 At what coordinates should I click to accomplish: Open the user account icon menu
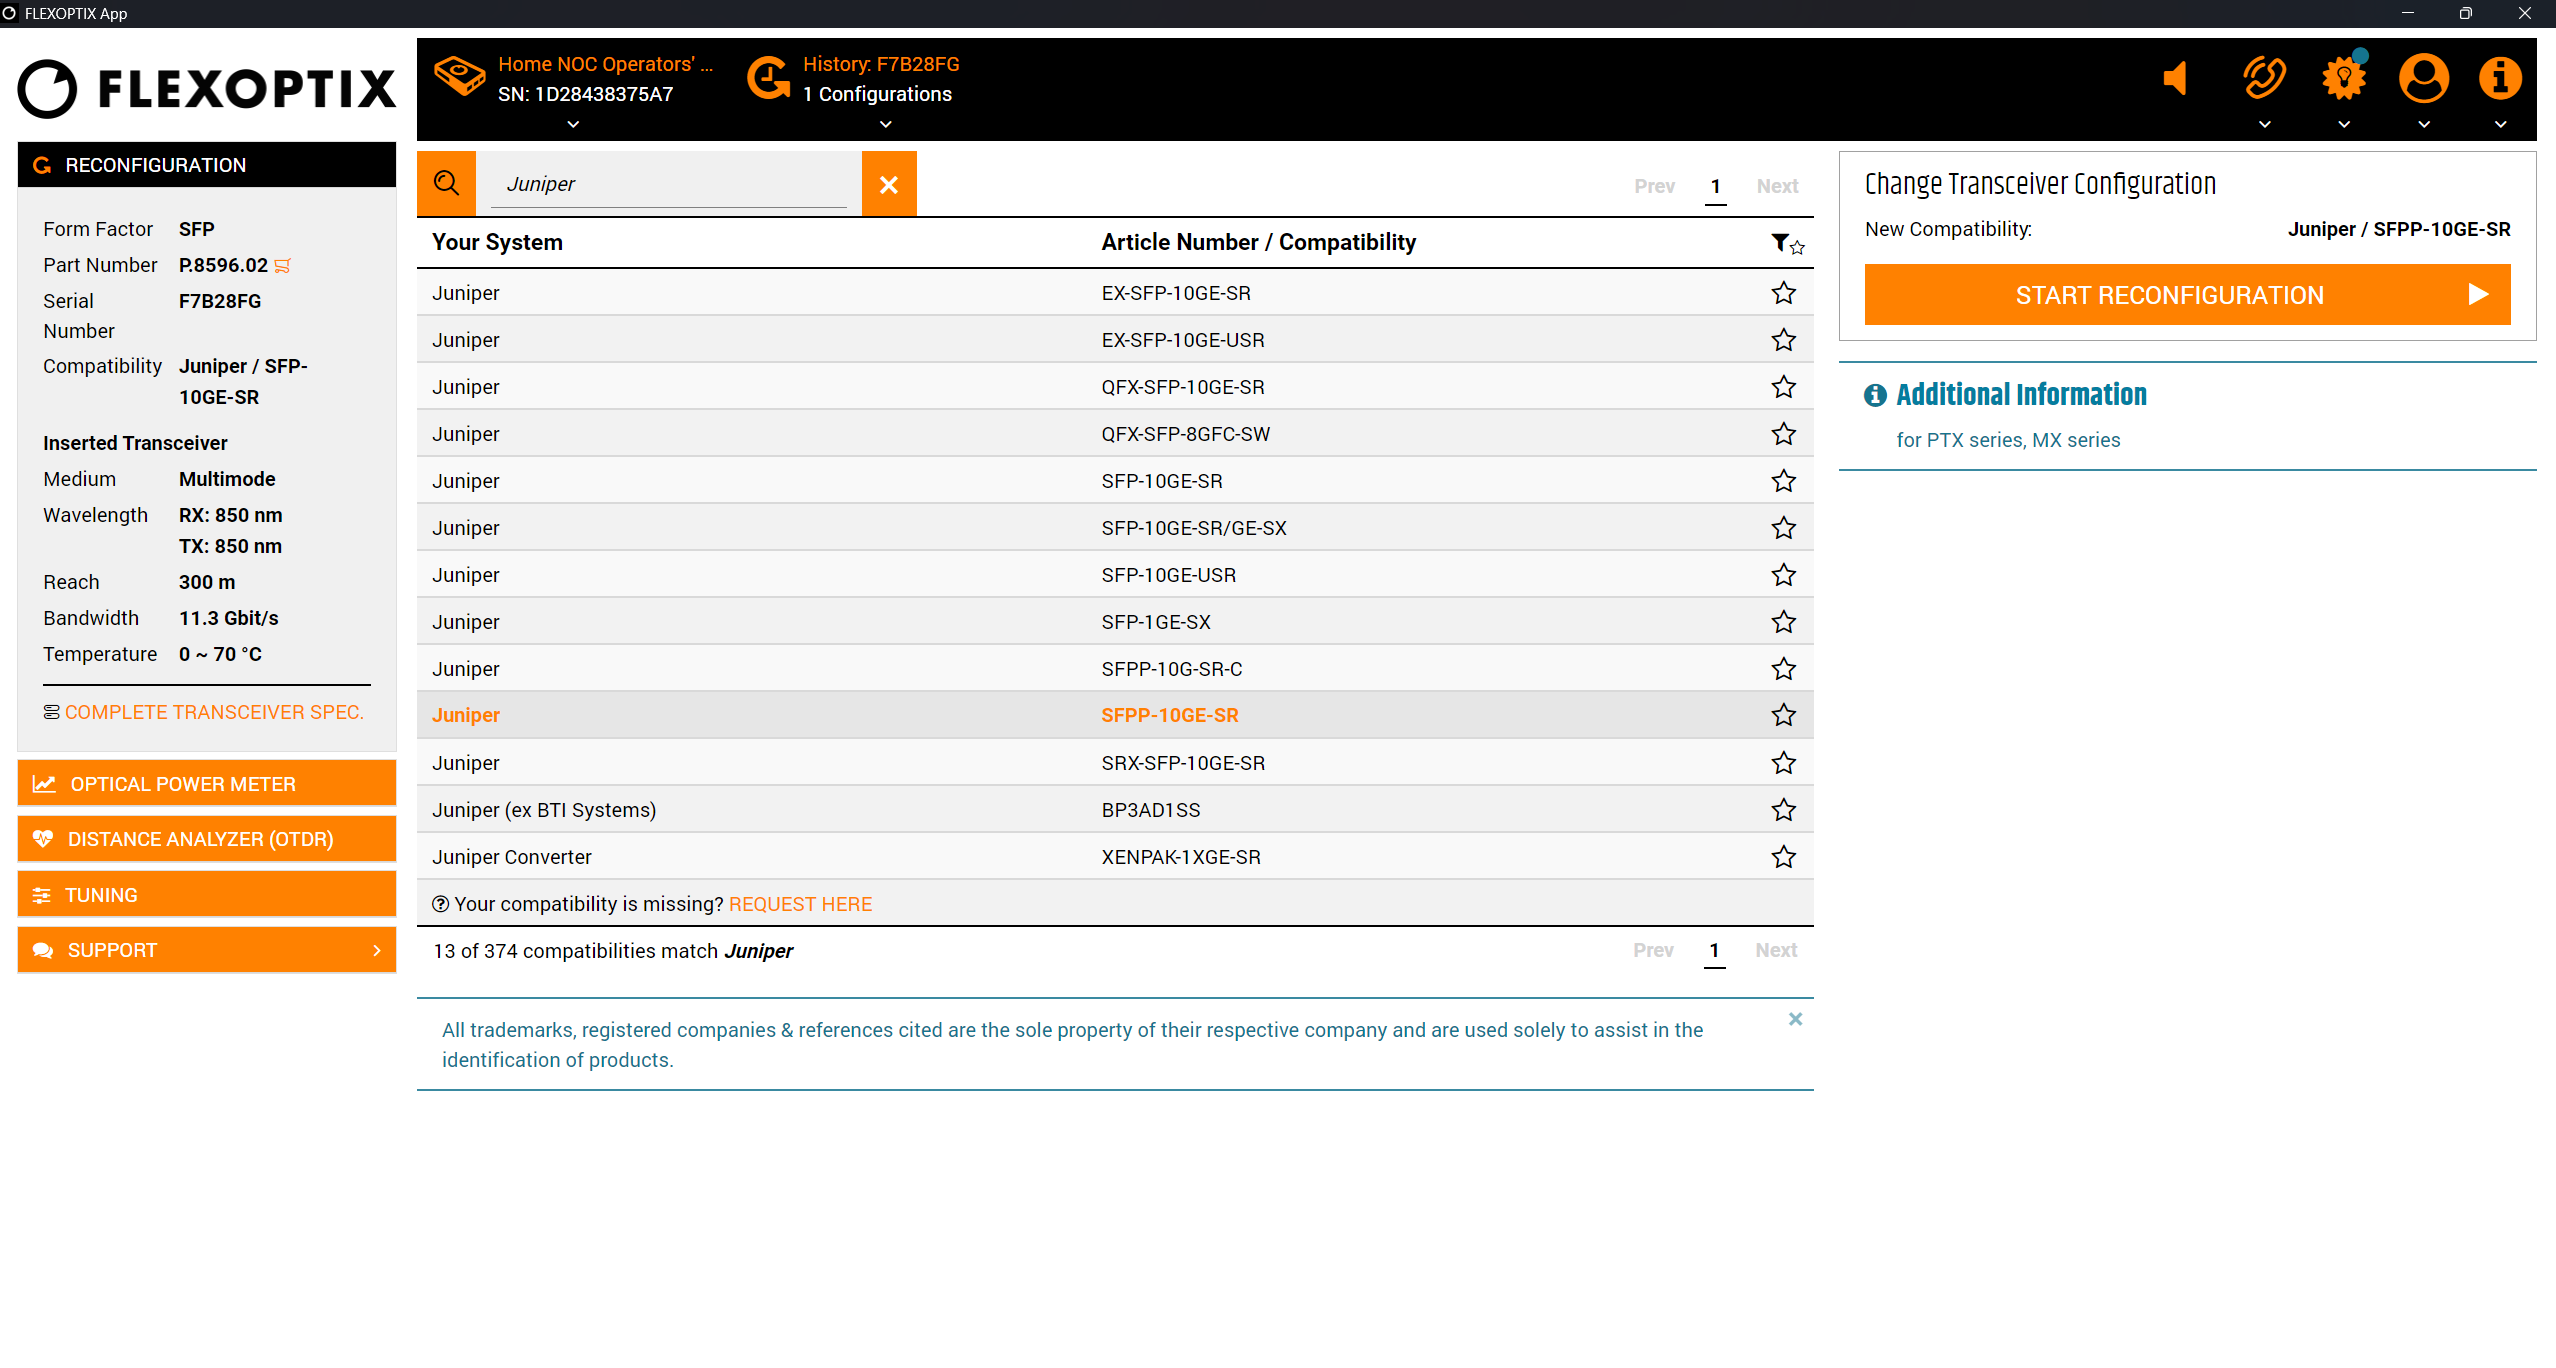coord(2423,79)
